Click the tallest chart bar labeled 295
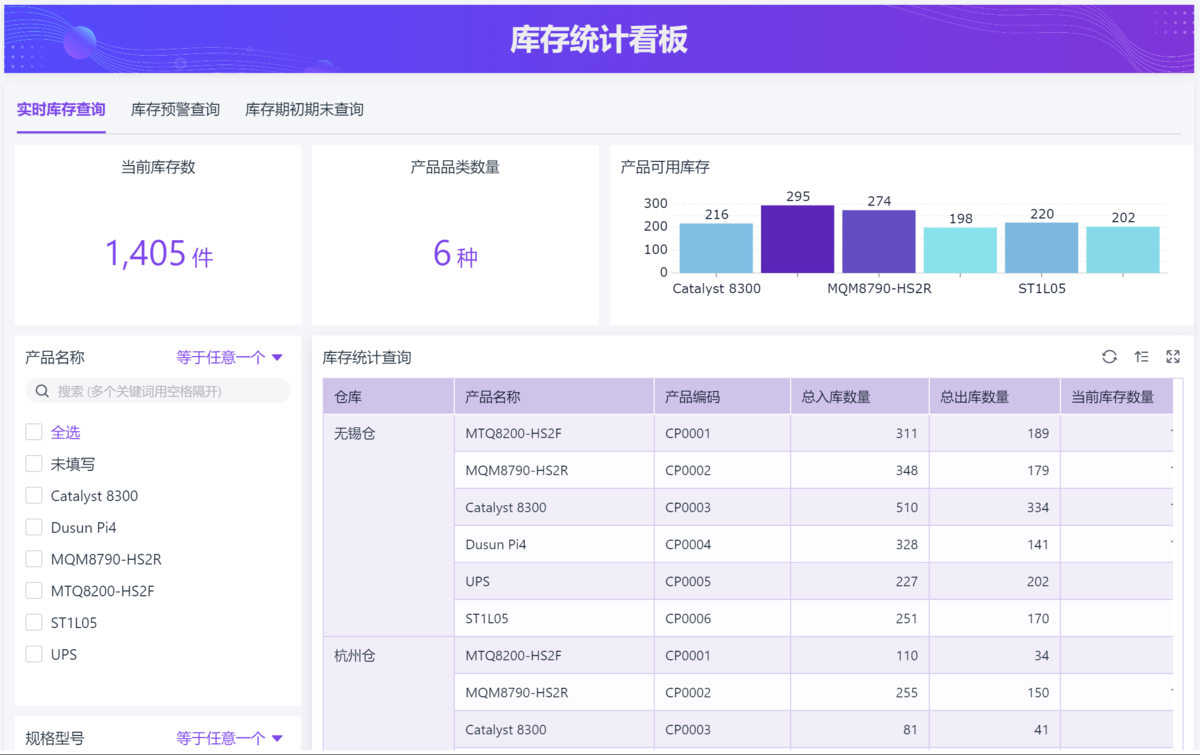 click(x=797, y=240)
